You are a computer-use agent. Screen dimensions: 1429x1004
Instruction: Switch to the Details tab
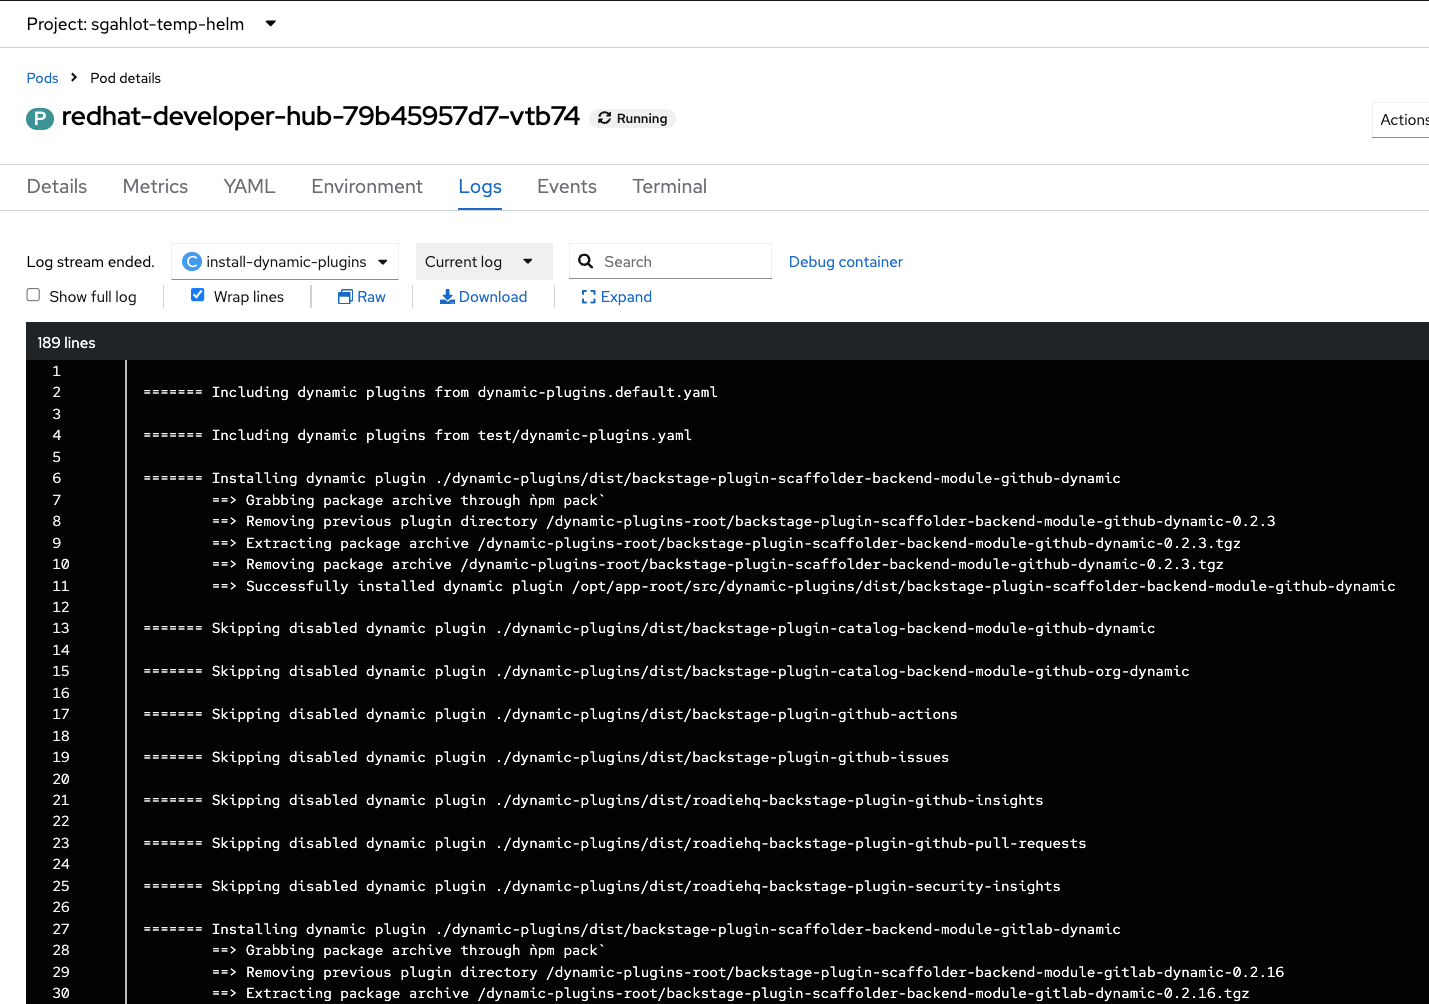[57, 187]
